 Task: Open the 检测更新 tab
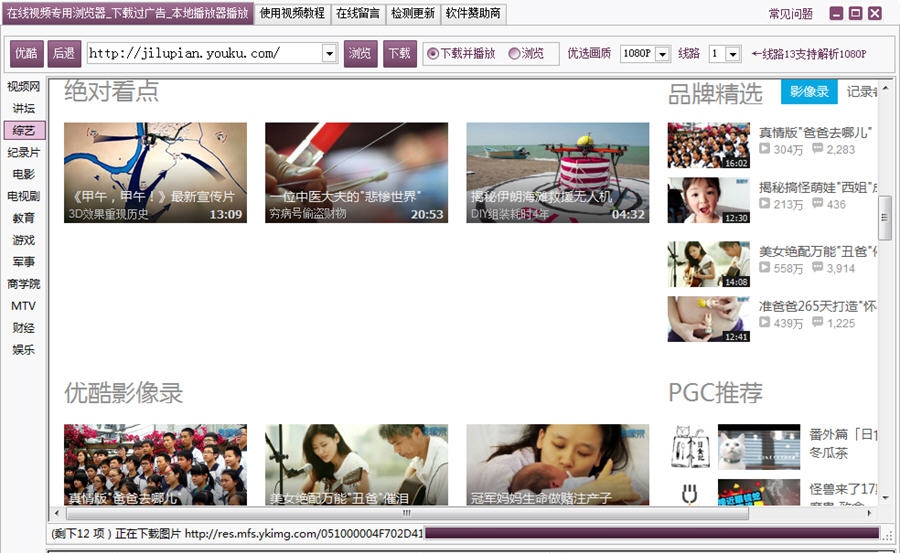pyautogui.click(x=413, y=13)
